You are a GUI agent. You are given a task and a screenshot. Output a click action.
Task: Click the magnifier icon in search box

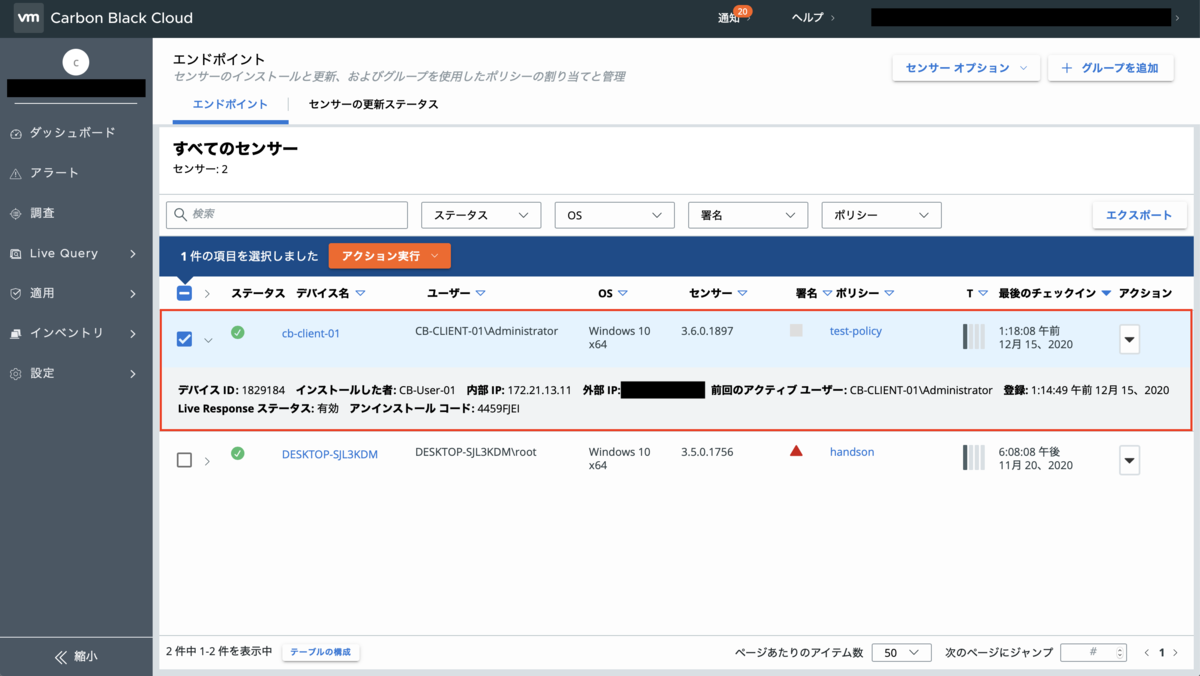coord(181,214)
